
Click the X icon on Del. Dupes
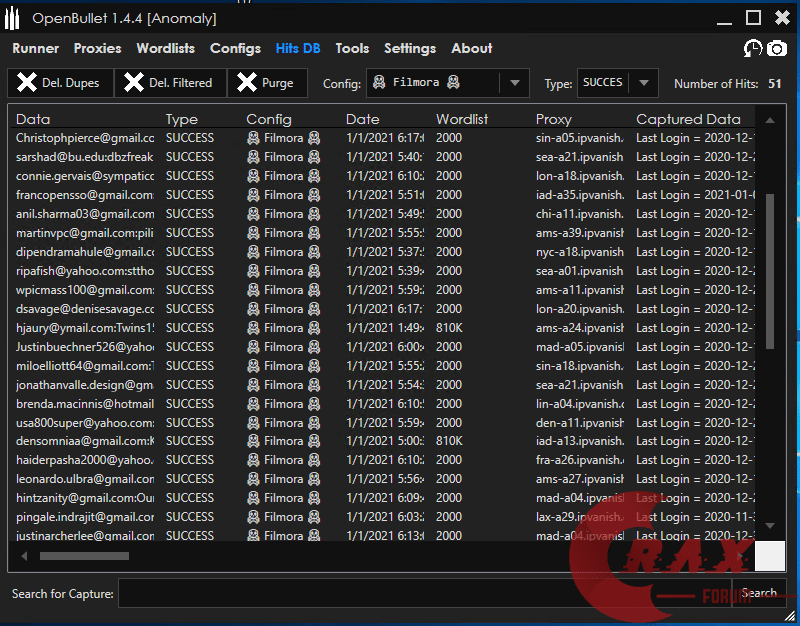pos(27,82)
